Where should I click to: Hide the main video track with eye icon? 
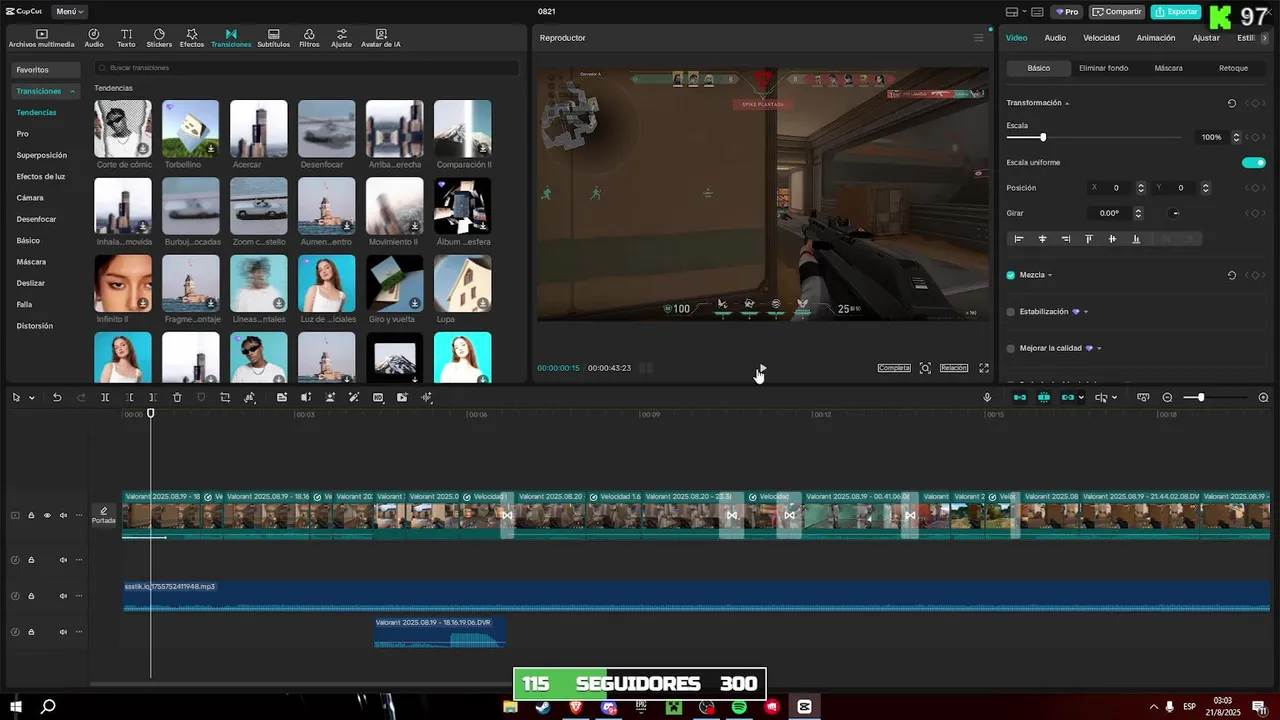pos(47,516)
